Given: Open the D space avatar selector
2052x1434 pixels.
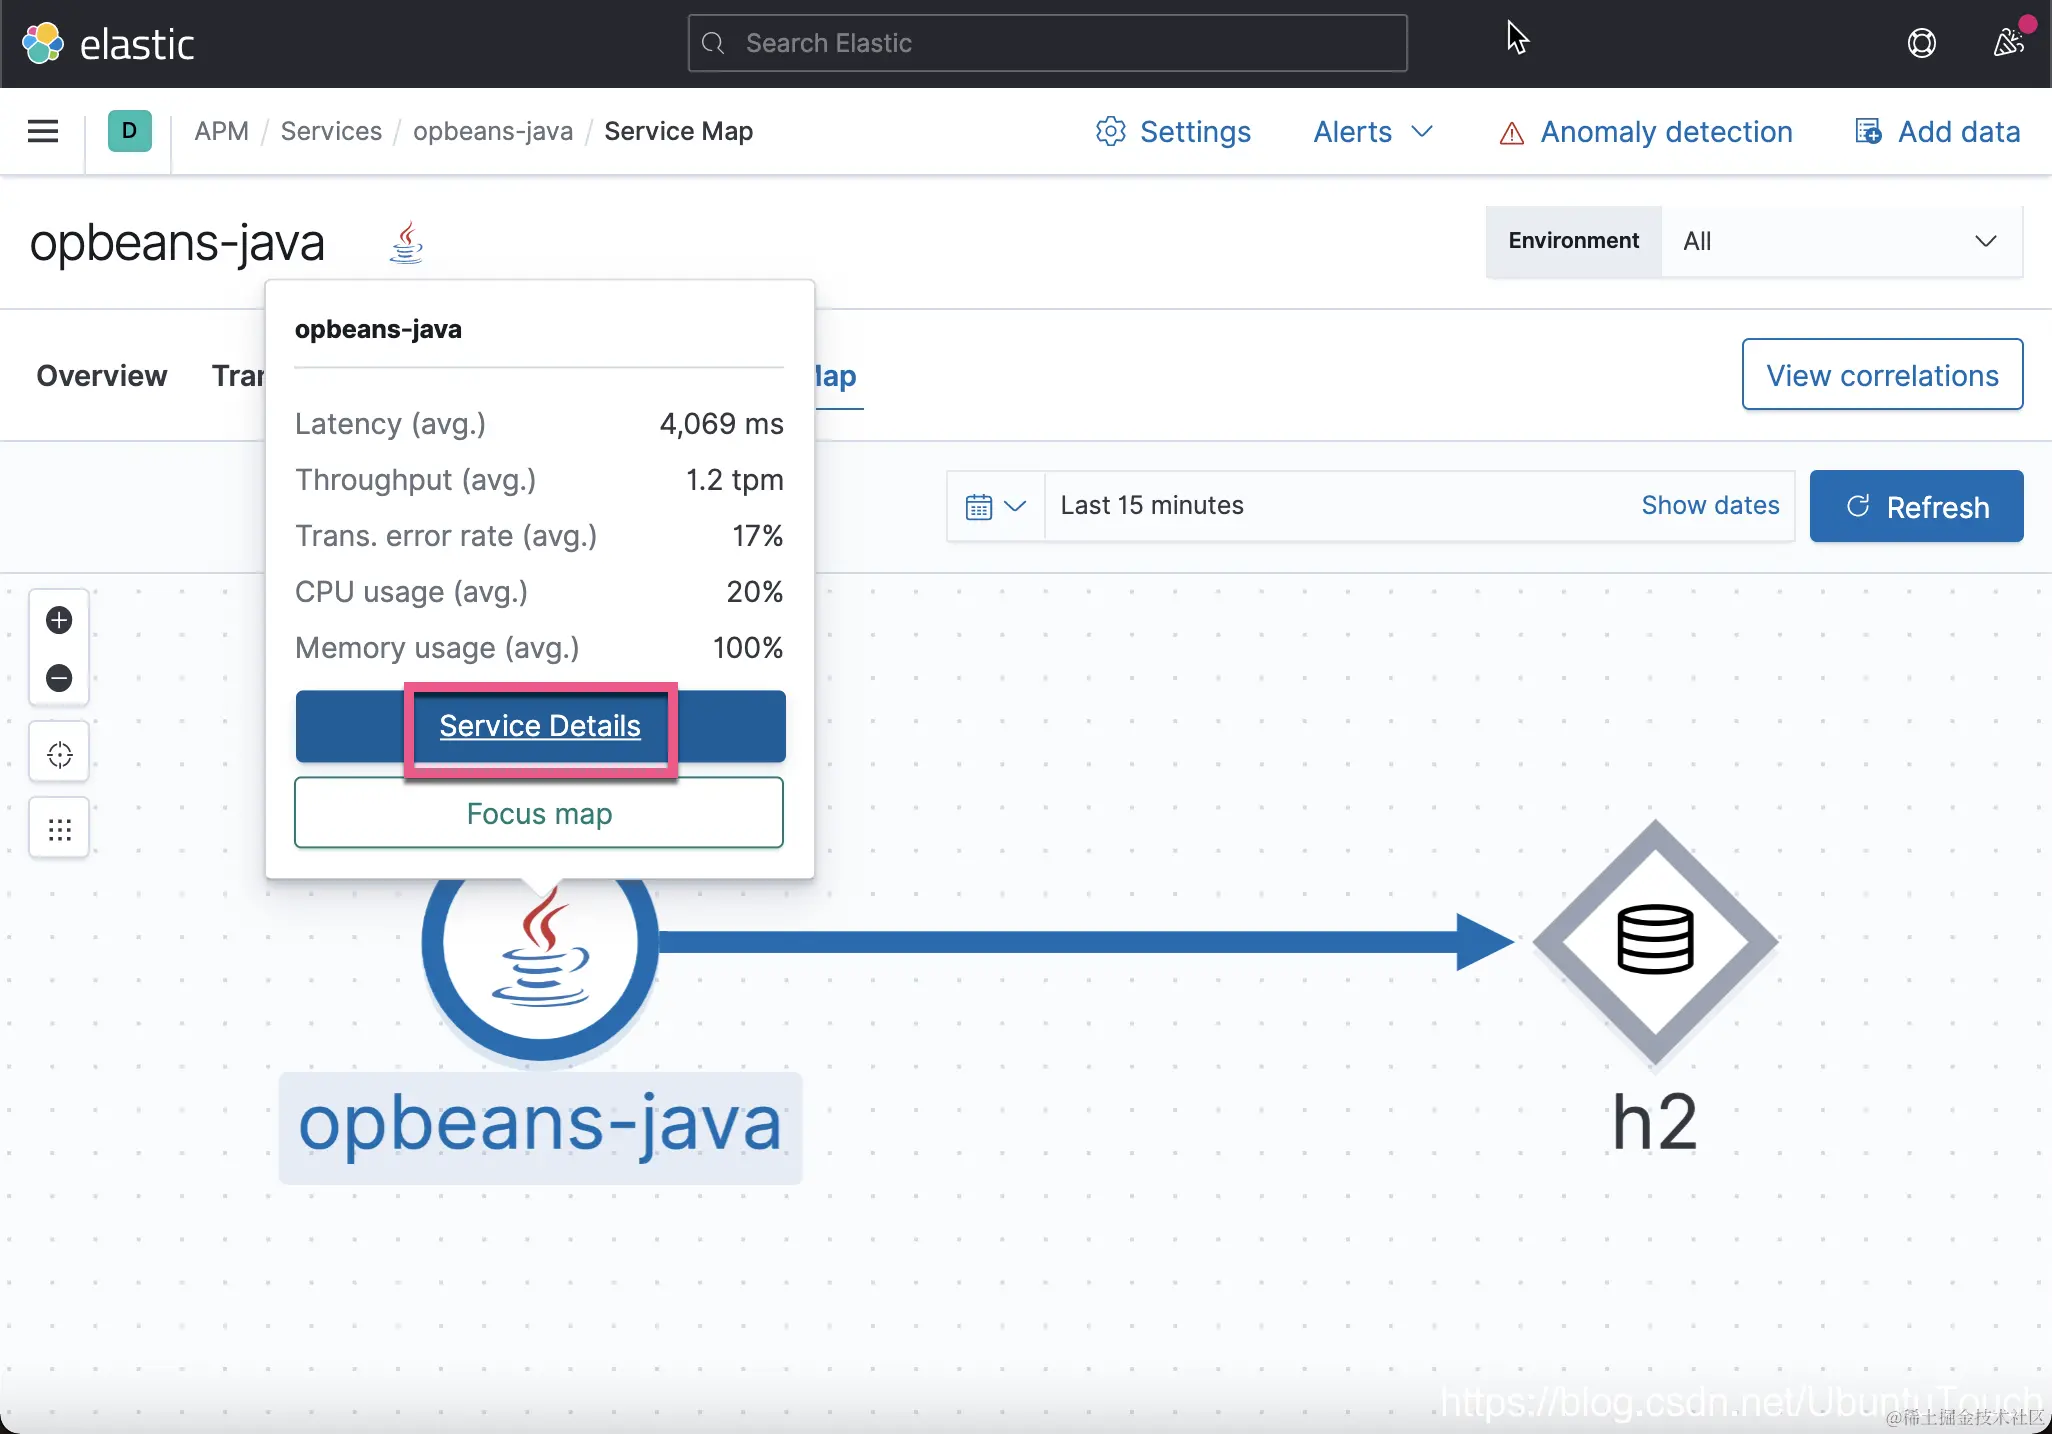Looking at the screenshot, I should pos(129,131).
